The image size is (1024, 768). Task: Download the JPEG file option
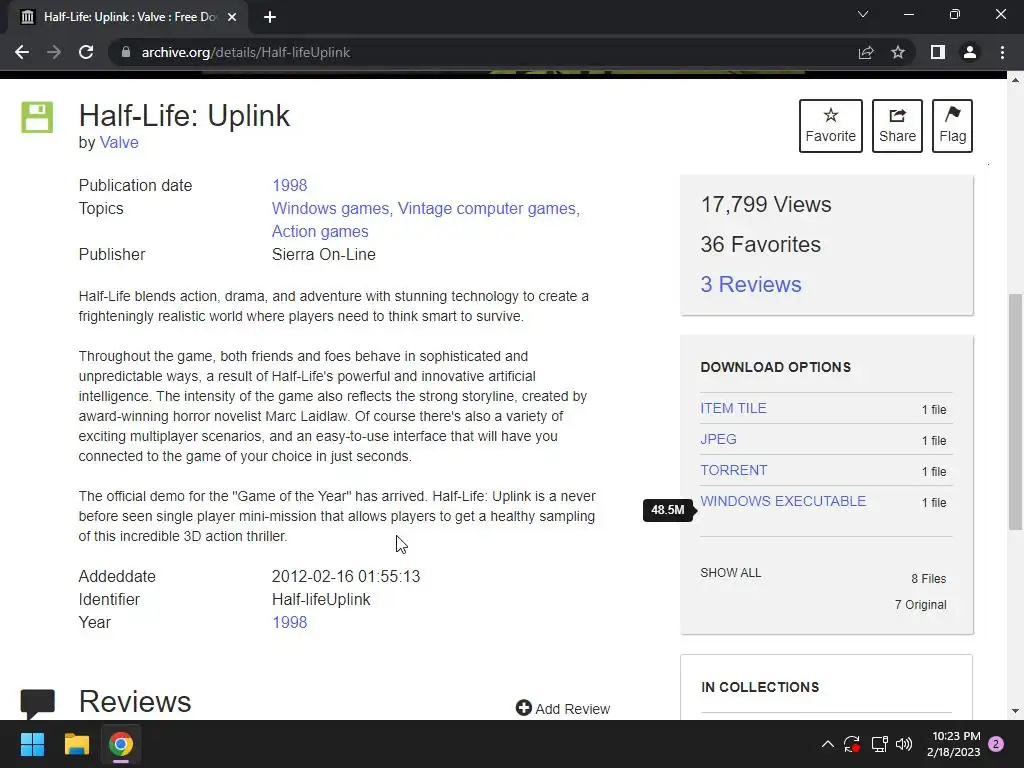pos(718,440)
